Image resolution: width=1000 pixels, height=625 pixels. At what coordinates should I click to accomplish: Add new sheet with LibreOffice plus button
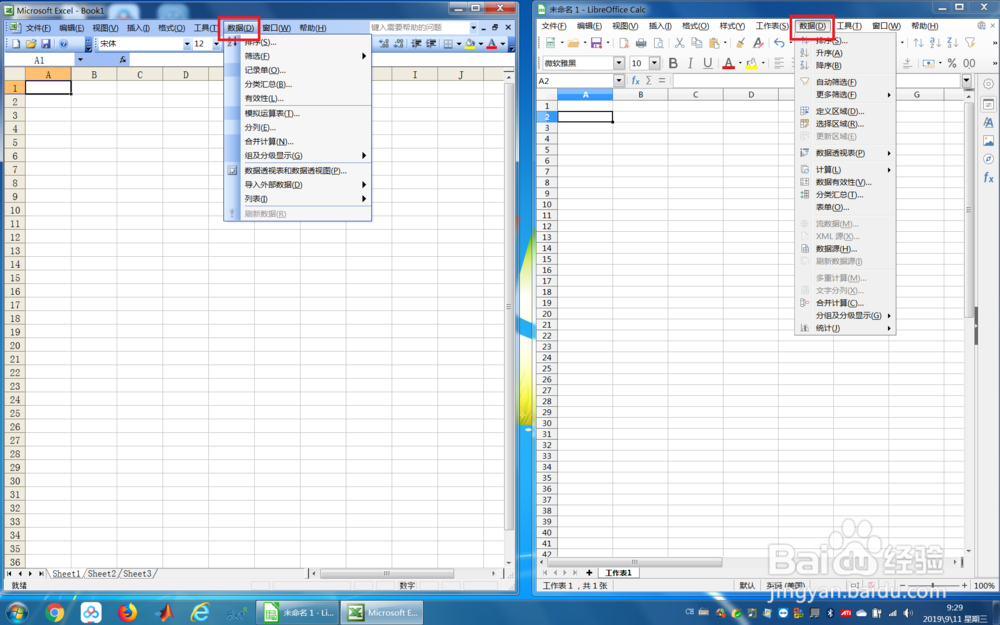[x=589, y=572]
